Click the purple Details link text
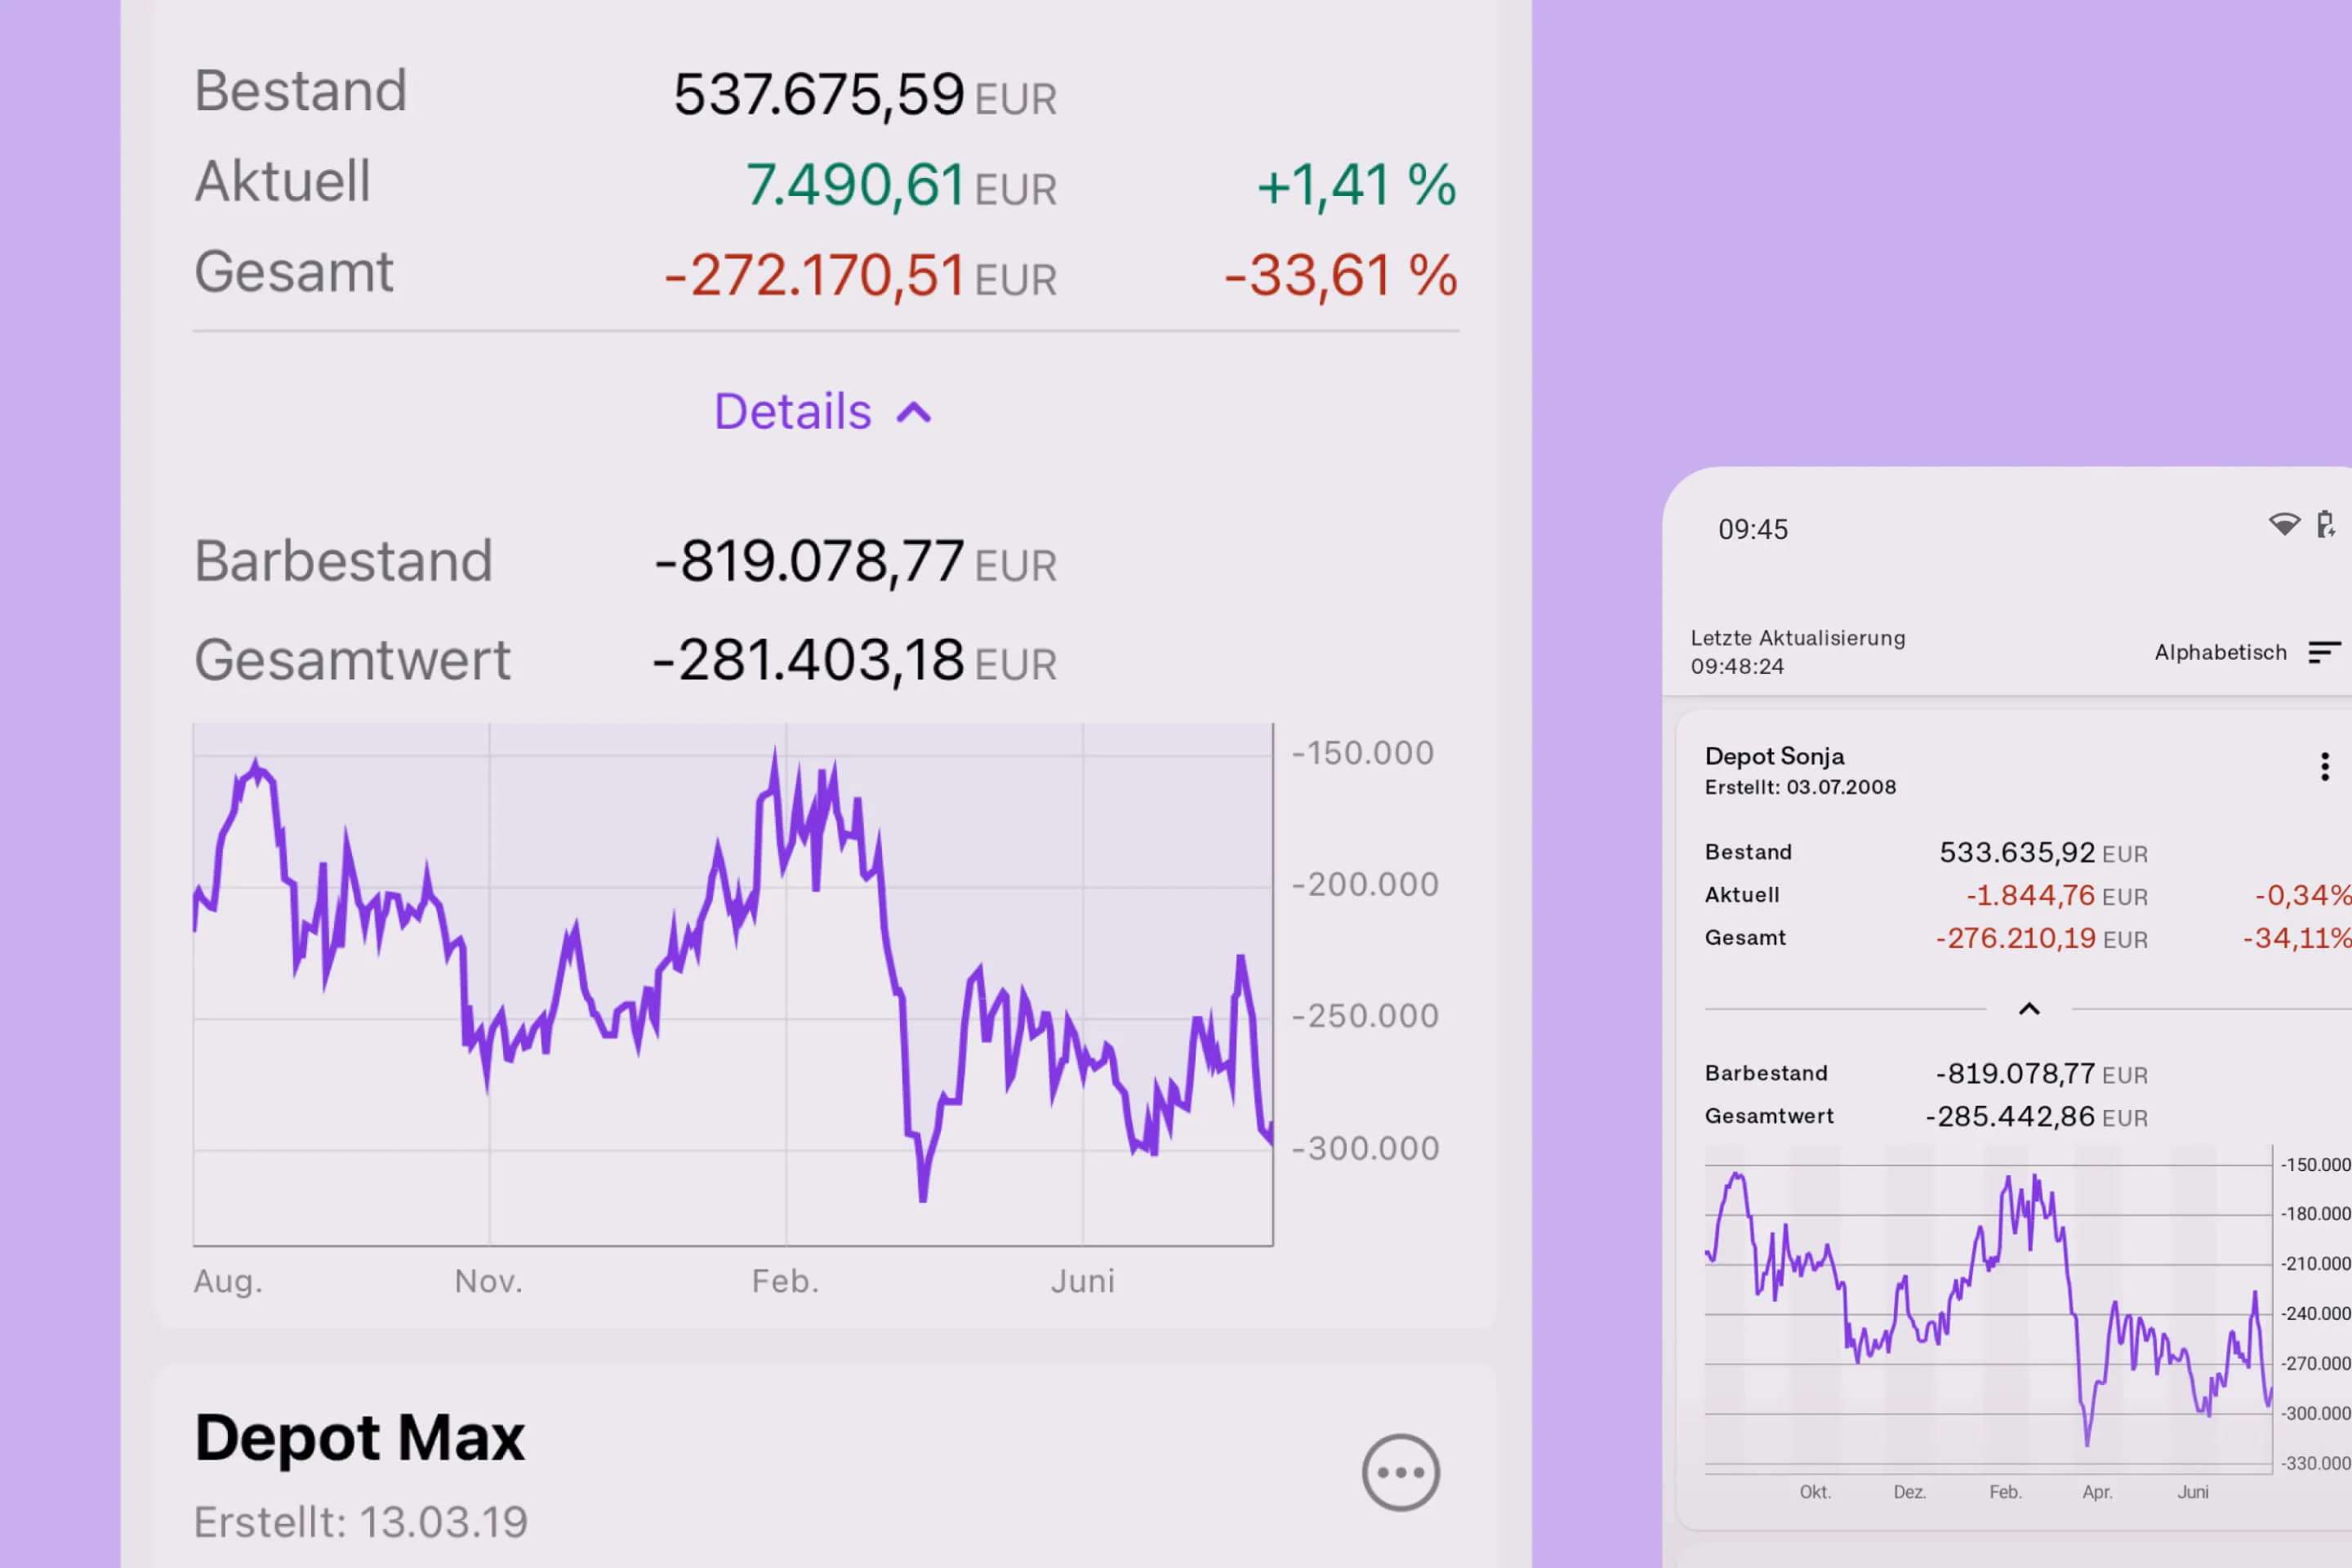 point(793,412)
